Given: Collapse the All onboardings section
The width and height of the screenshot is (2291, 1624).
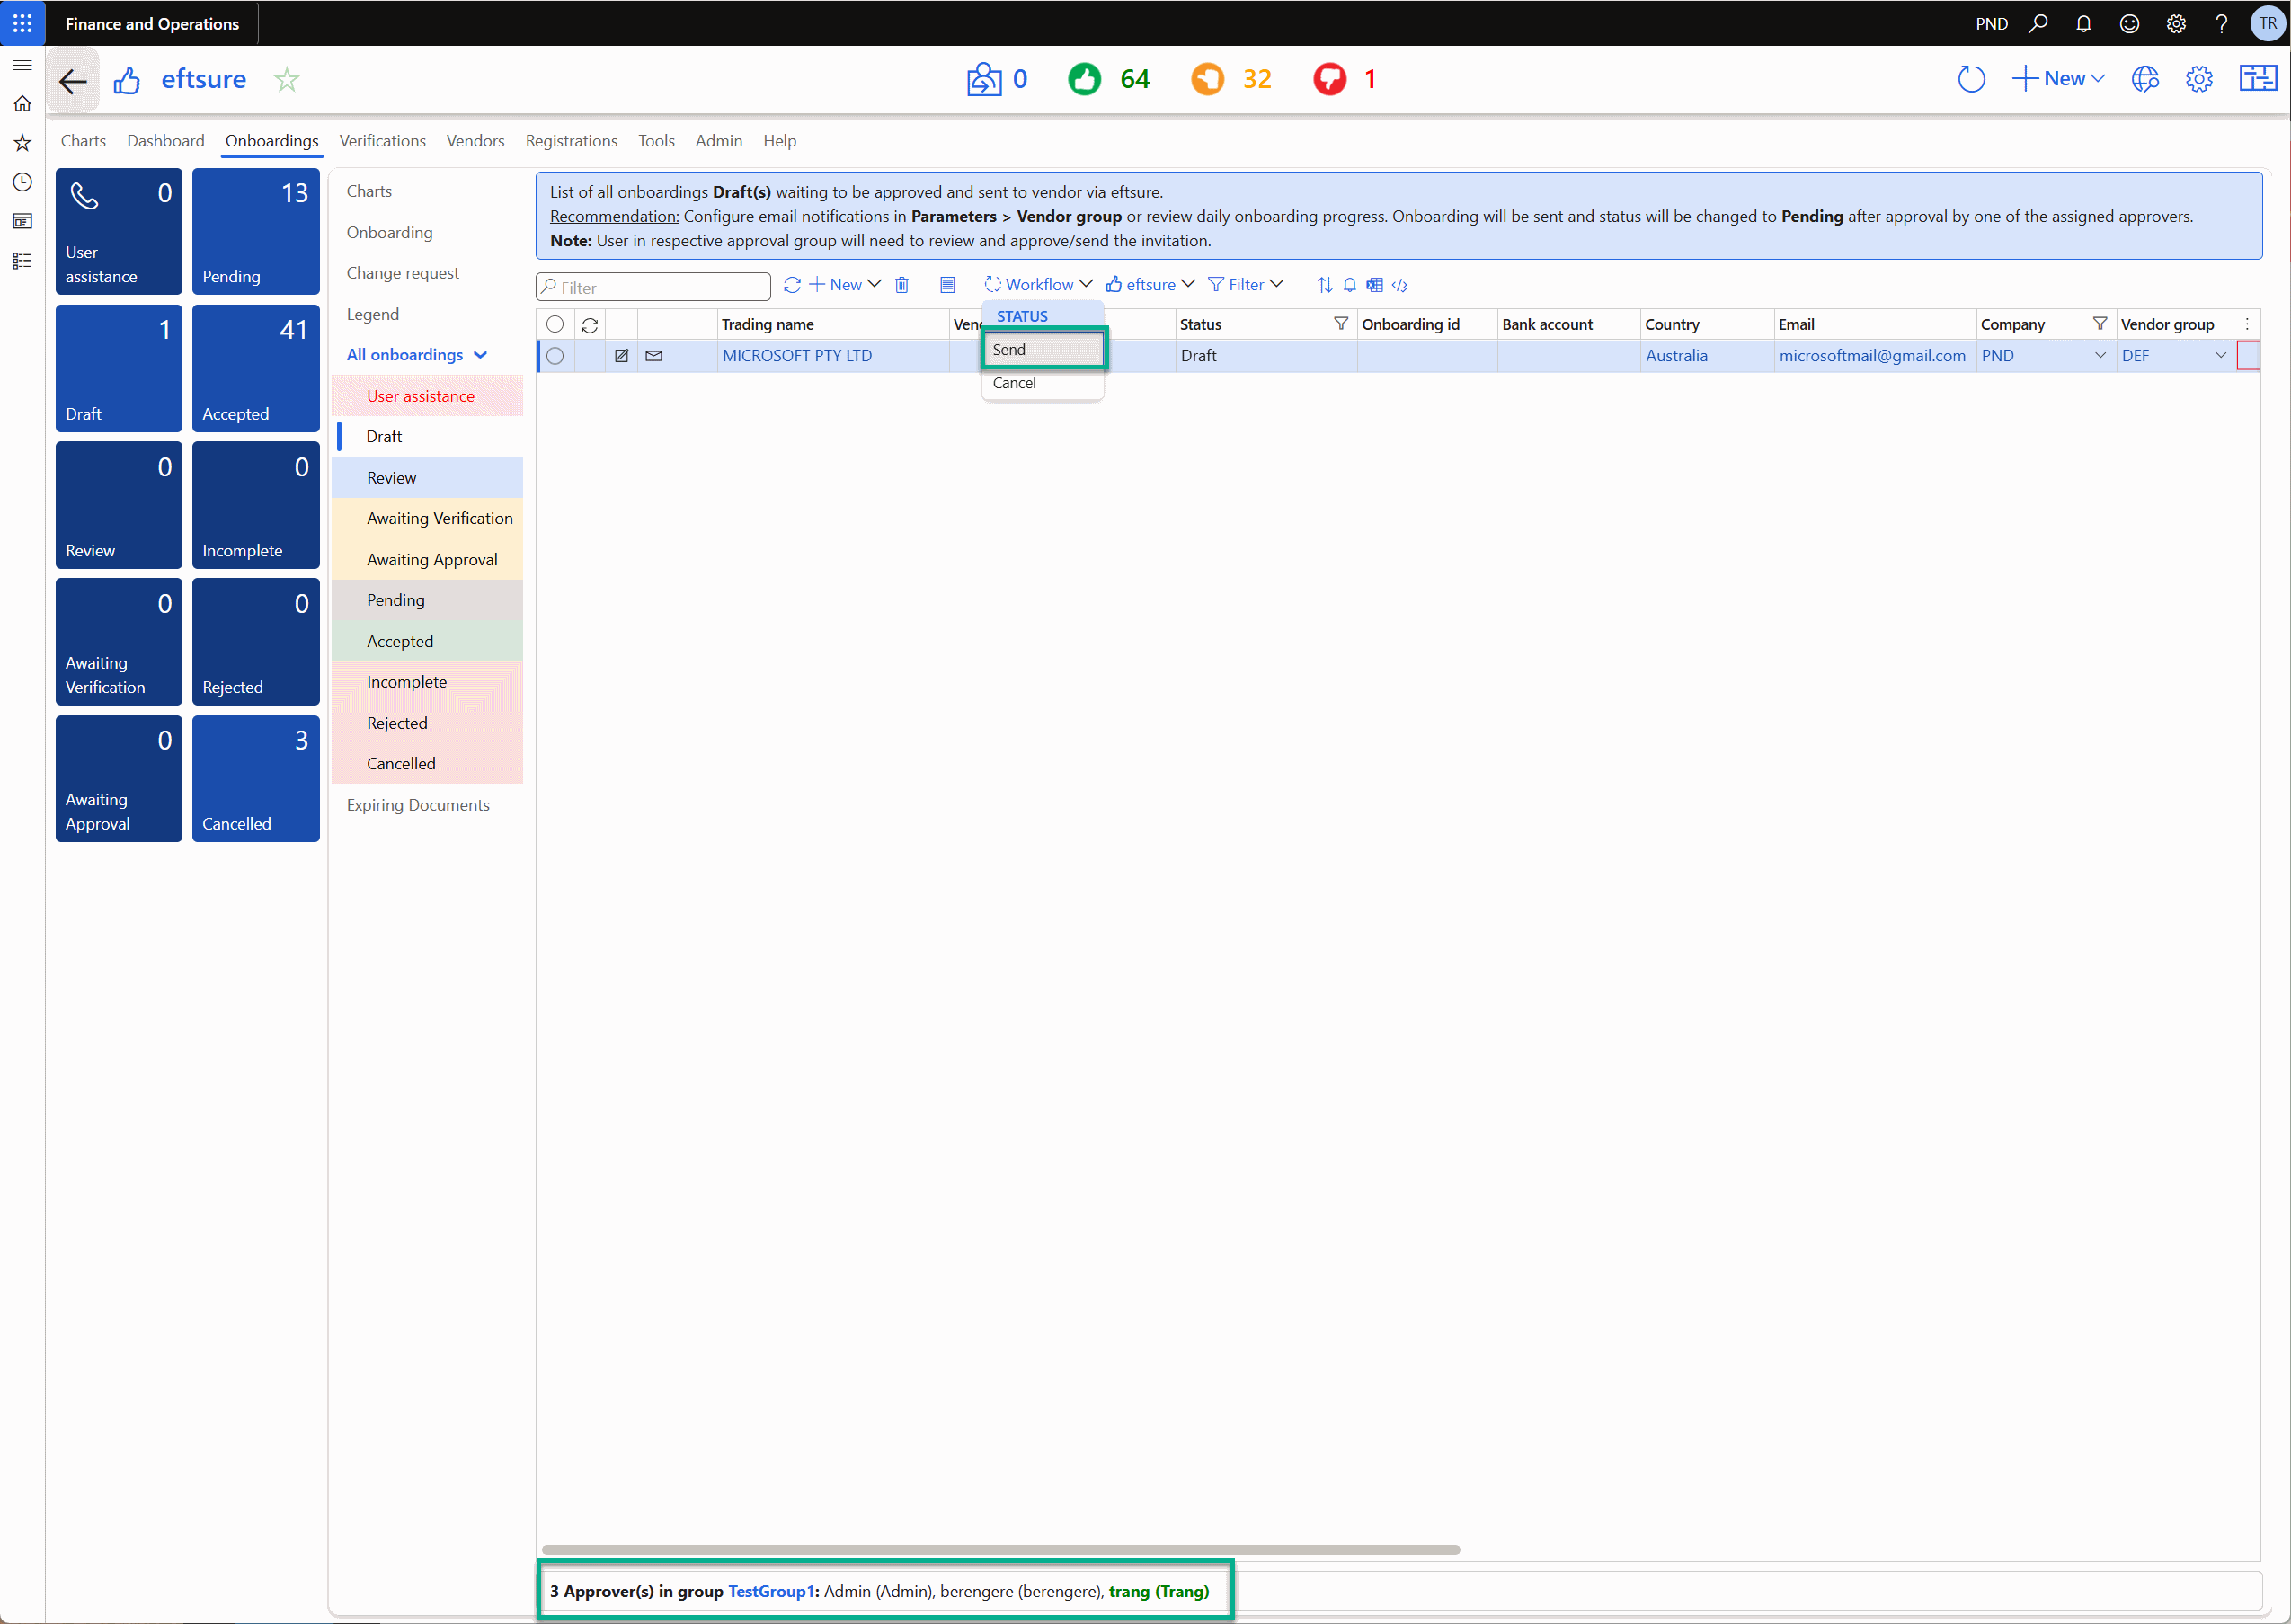Looking at the screenshot, I should [x=417, y=355].
